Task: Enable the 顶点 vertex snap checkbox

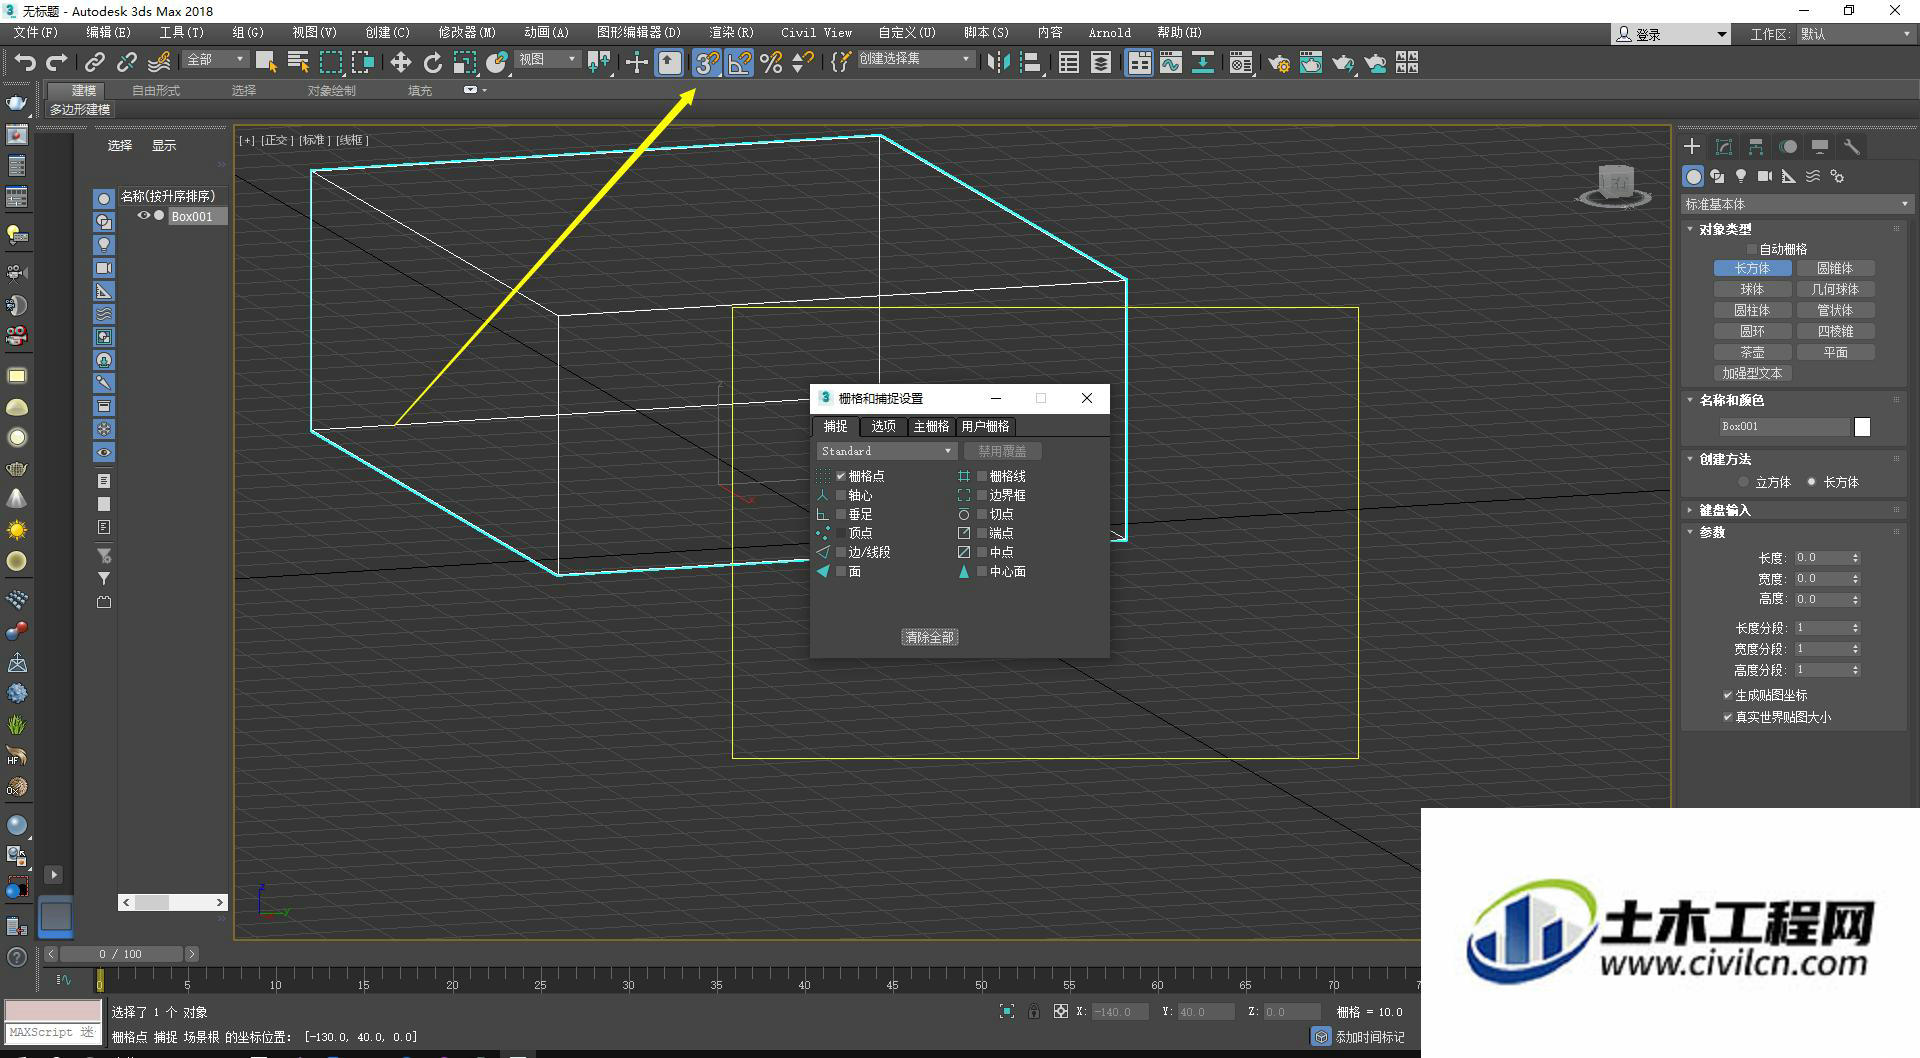Action: pos(841,533)
